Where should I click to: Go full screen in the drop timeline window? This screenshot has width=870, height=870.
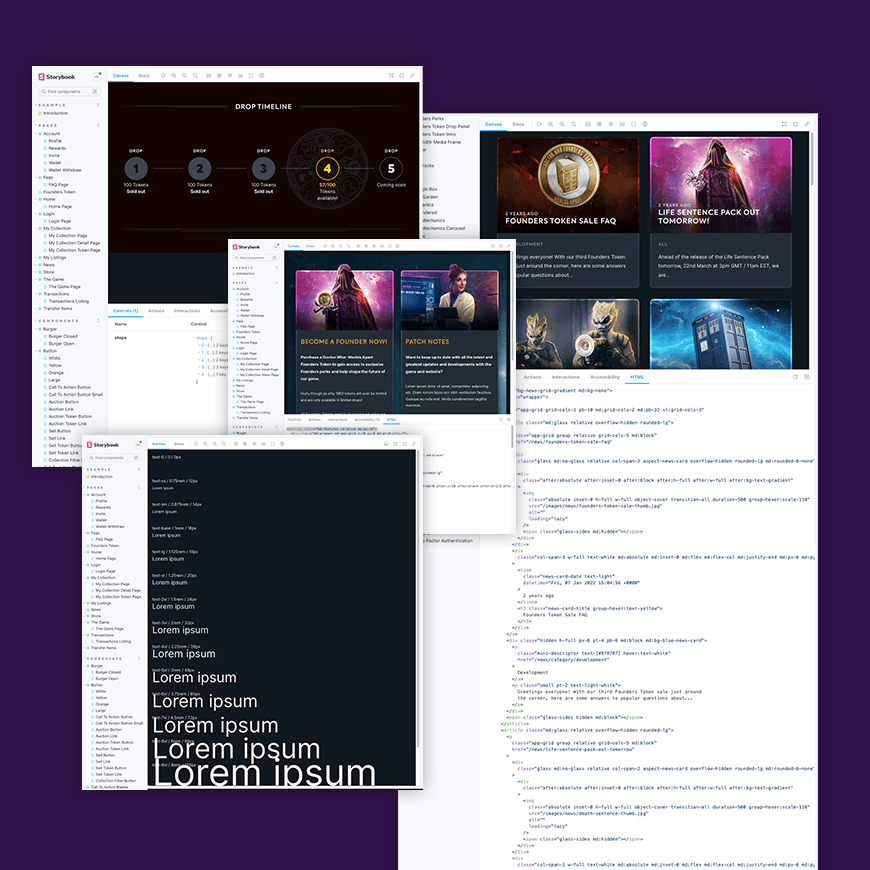click(391, 75)
